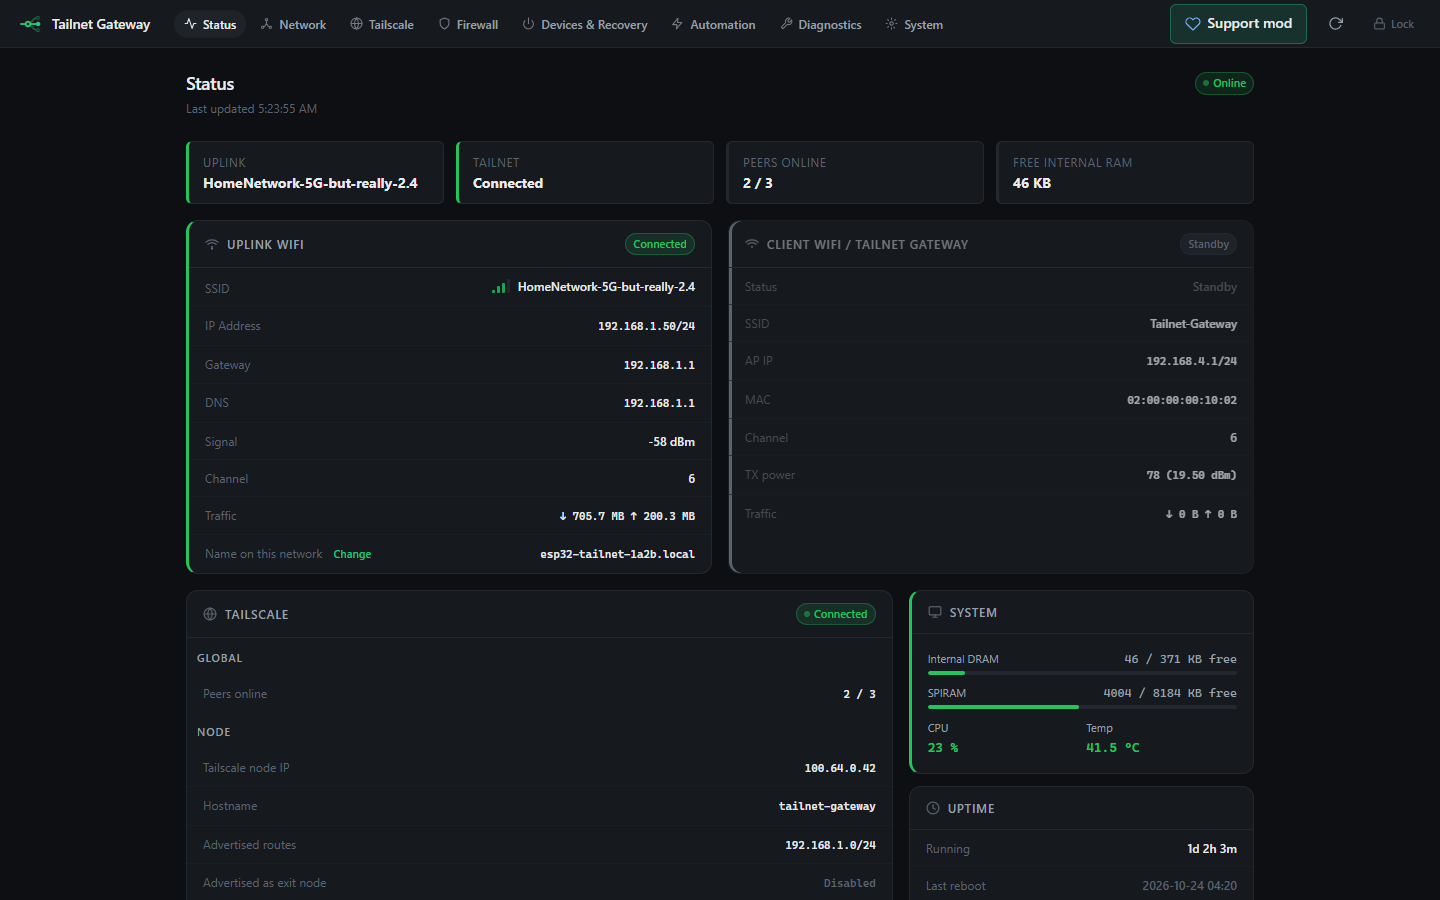Screen dimensions: 1440x900
Task: Click advertised route 192.168.1.0/24
Action: [830, 845]
